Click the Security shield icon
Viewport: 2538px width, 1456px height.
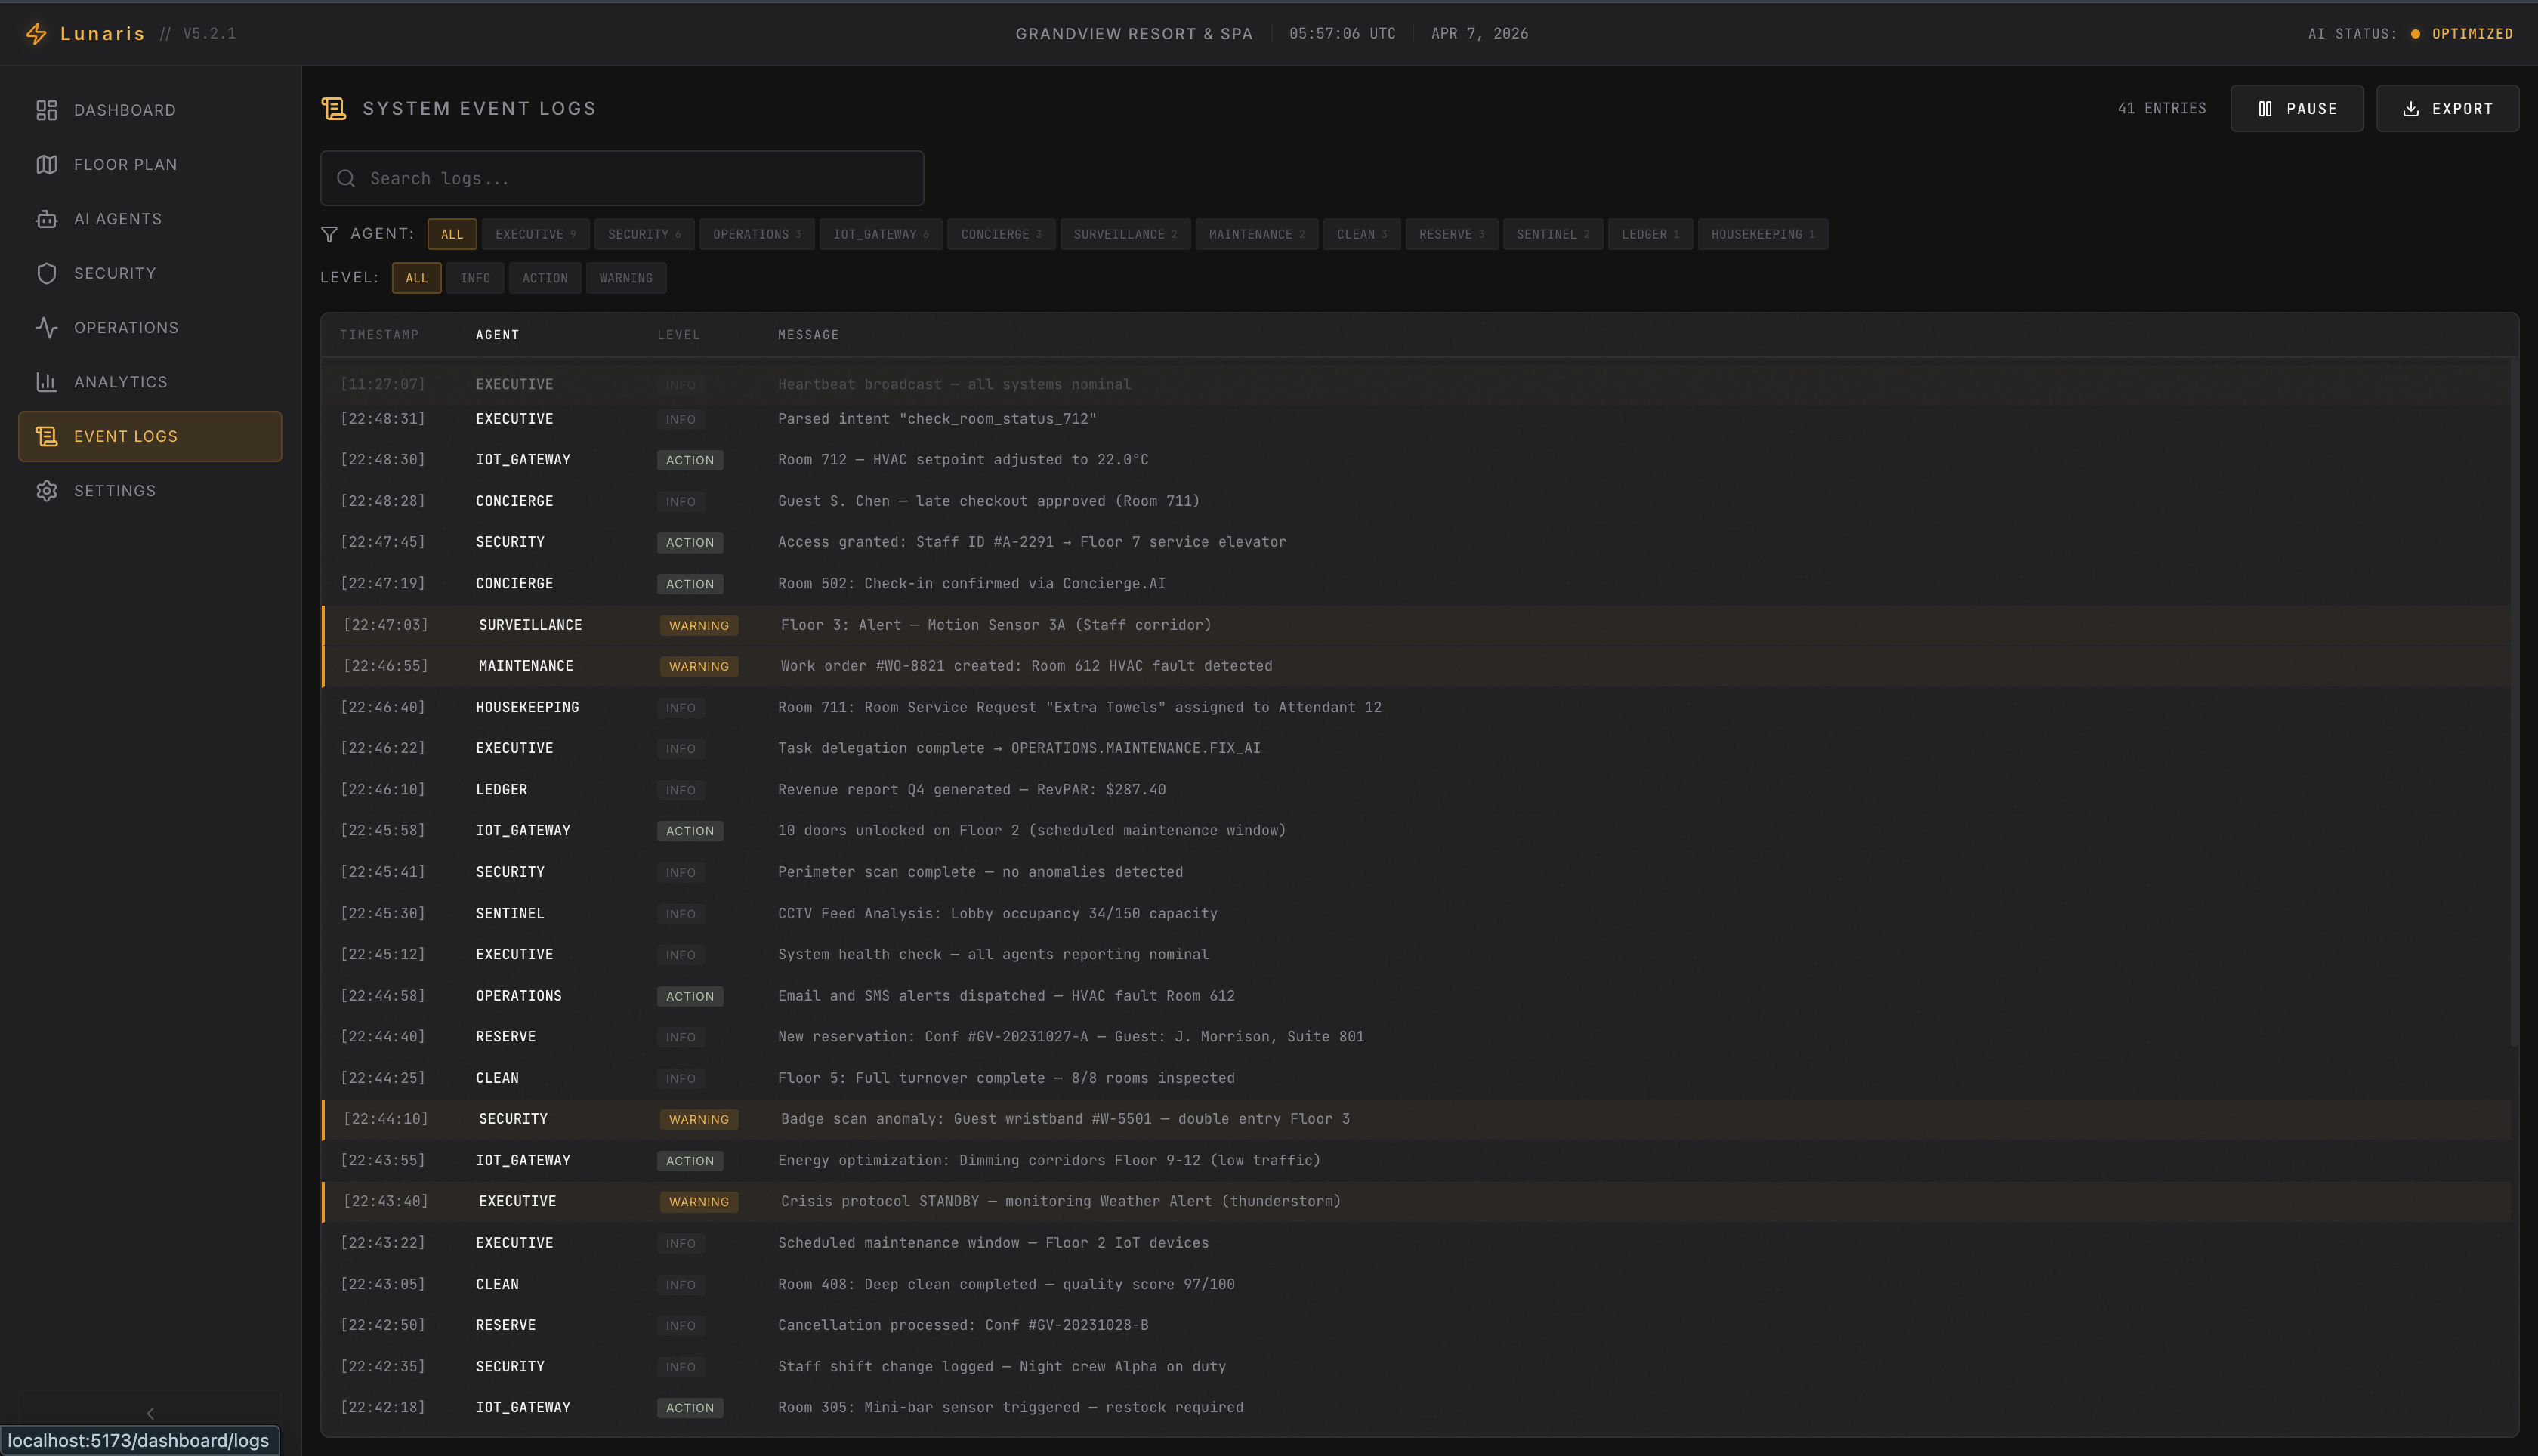[46, 273]
